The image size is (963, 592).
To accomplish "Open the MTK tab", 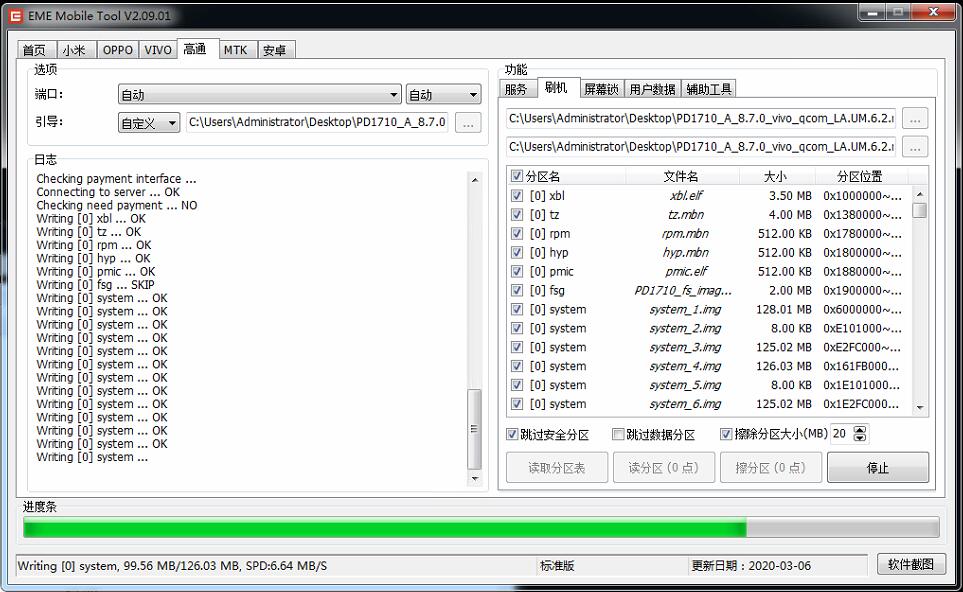I will (236, 50).
